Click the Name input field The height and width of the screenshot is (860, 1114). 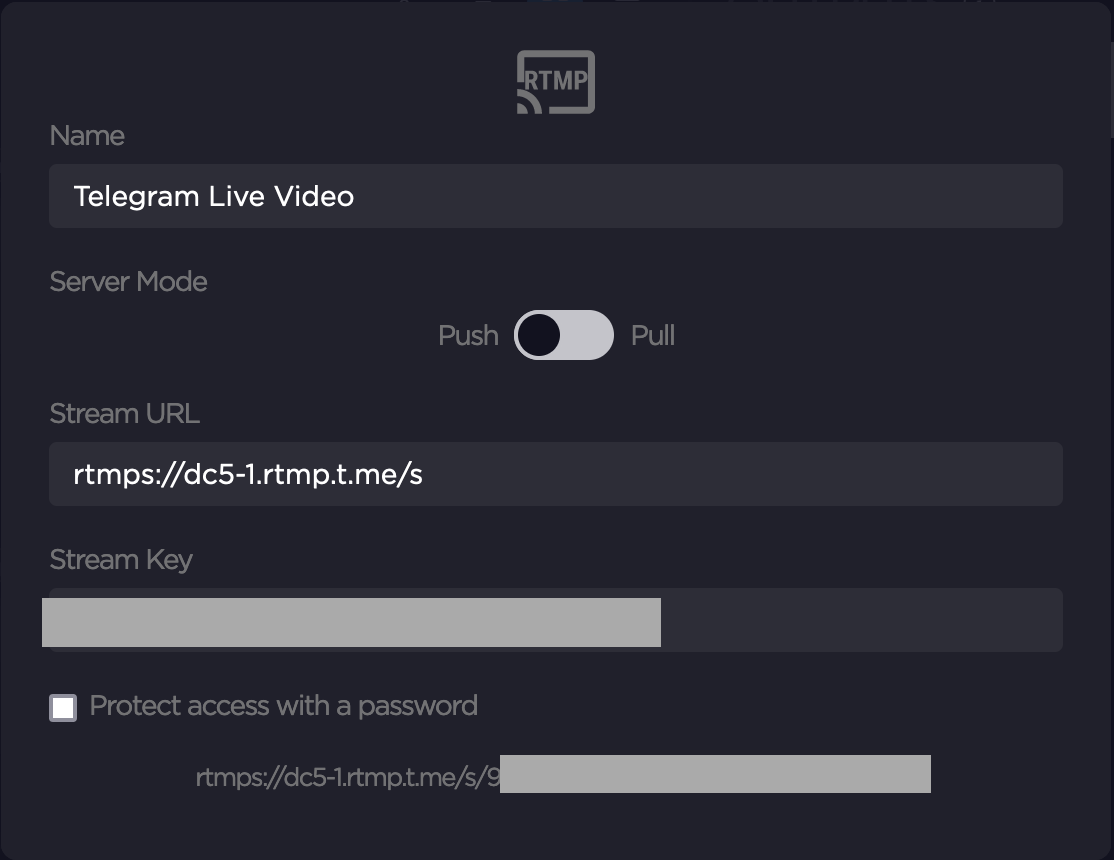pos(555,196)
